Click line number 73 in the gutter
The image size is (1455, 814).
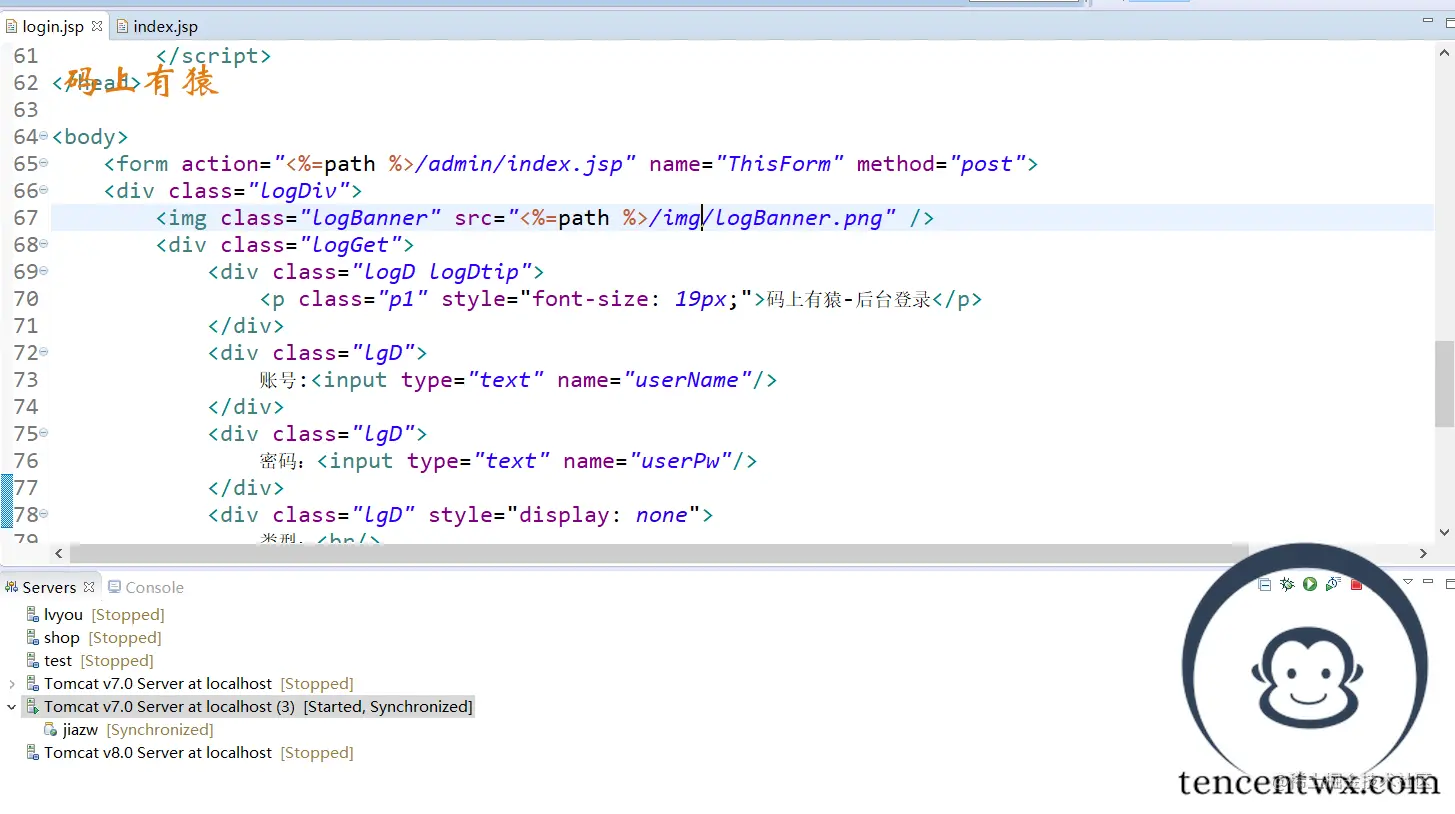pyautogui.click(x=26, y=379)
